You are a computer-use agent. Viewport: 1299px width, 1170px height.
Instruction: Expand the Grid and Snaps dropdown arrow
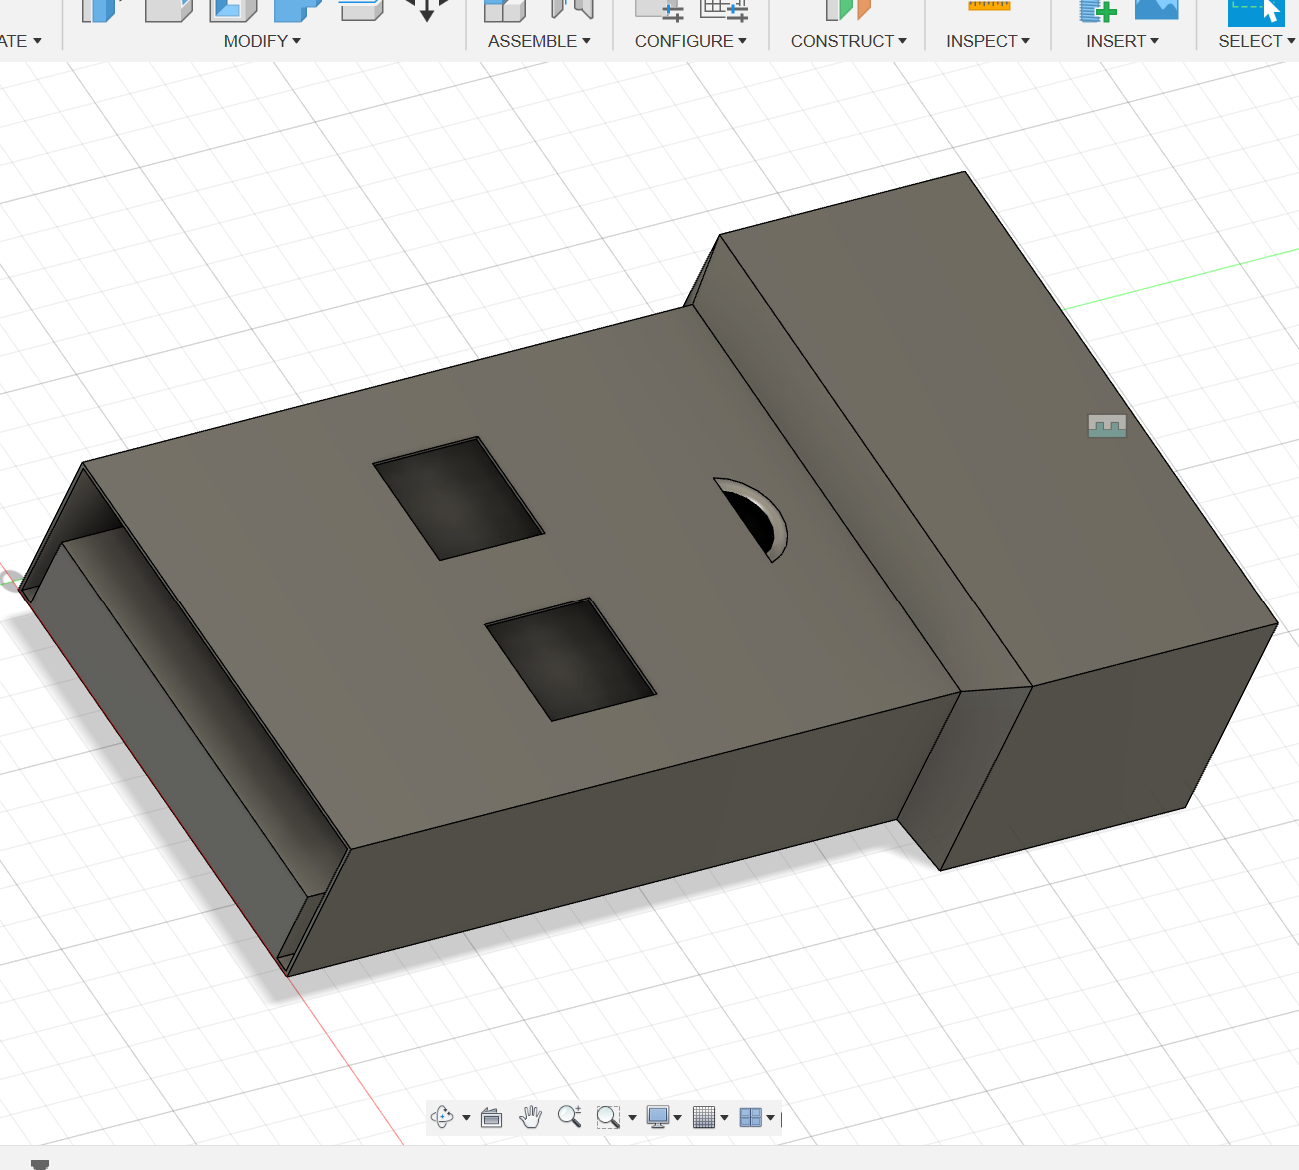[x=724, y=1118]
